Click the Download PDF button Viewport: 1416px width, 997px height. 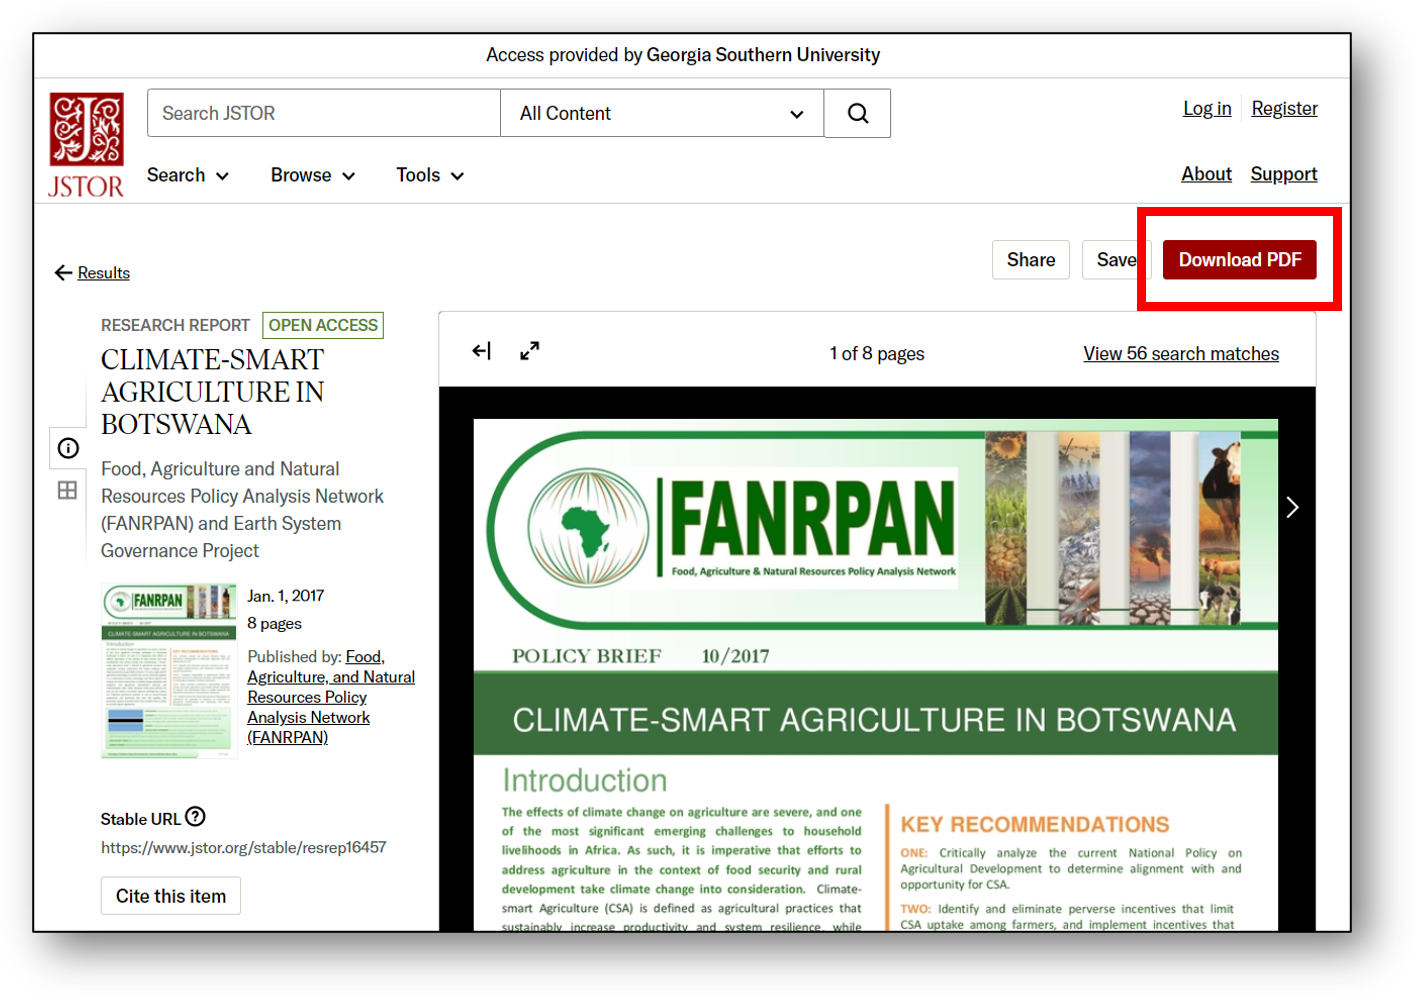pos(1239,260)
